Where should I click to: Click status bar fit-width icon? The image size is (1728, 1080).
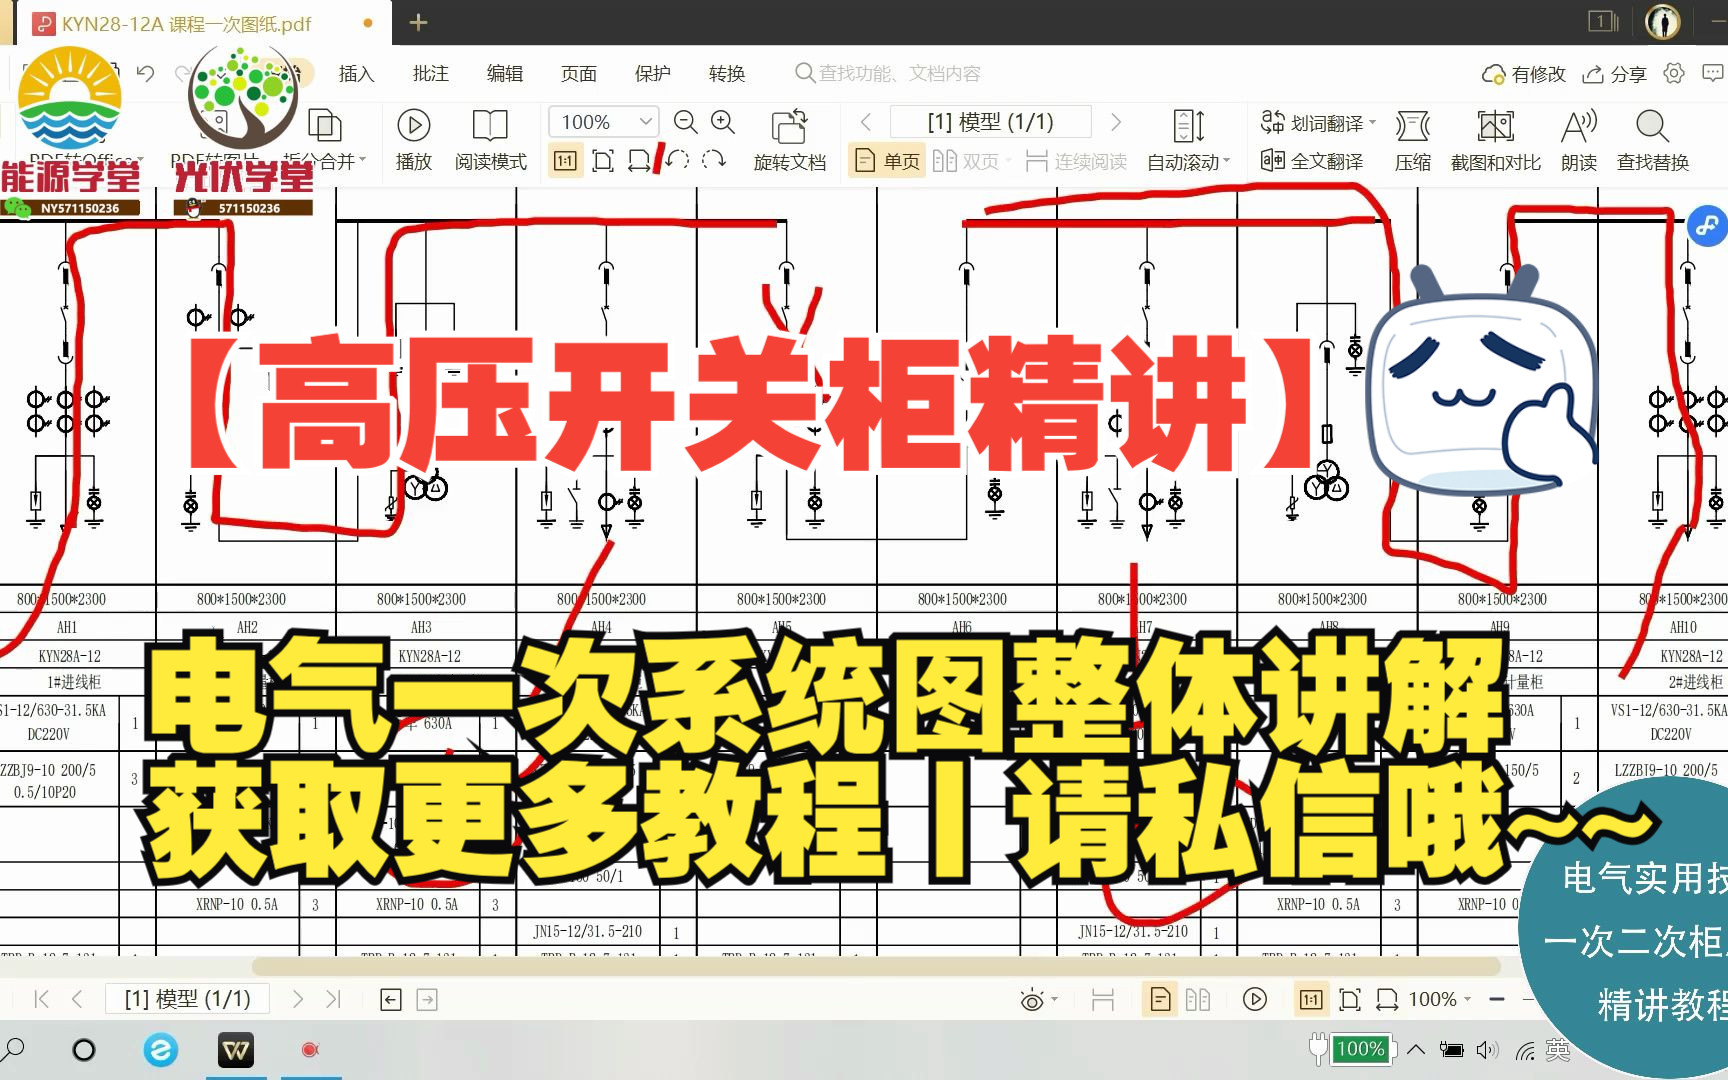(x=1387, y=999)
